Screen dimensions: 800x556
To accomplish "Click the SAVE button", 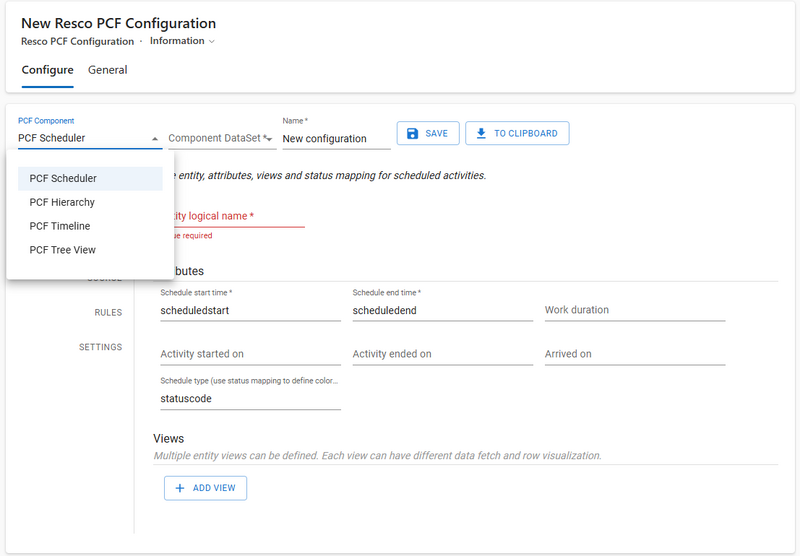I will tap(428, 133).
